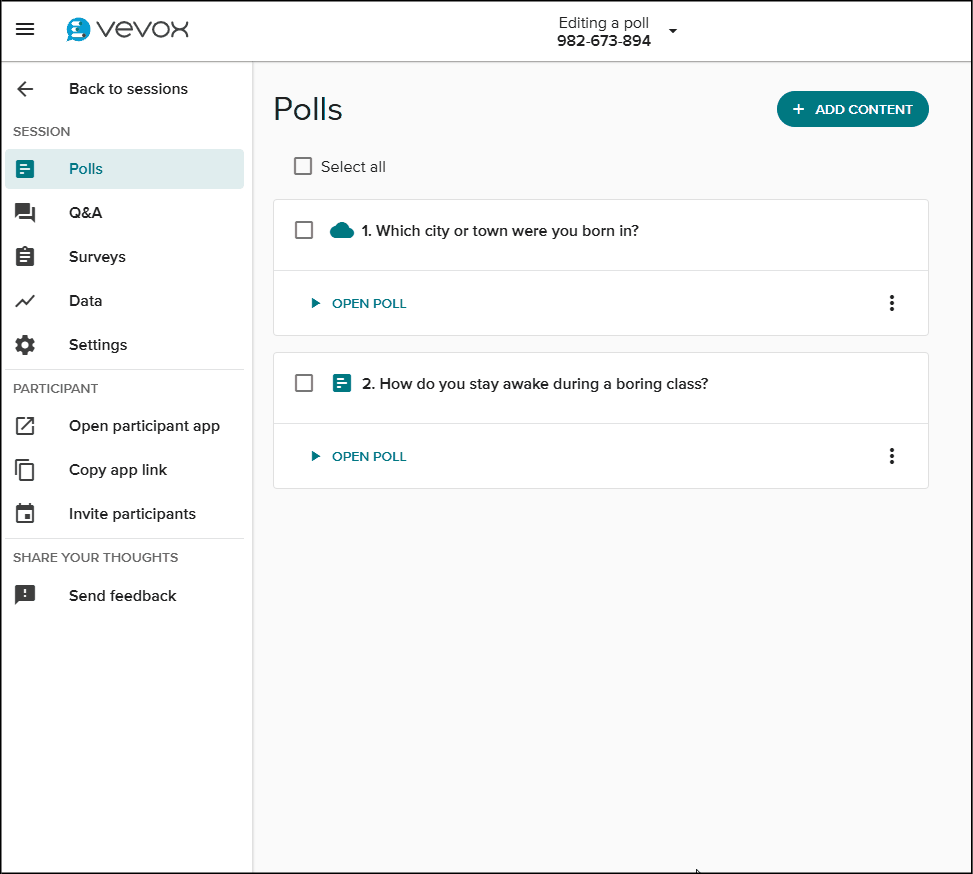Open Invite participants from the sidebar
973x874 pixels.
(x=132, y=514)
